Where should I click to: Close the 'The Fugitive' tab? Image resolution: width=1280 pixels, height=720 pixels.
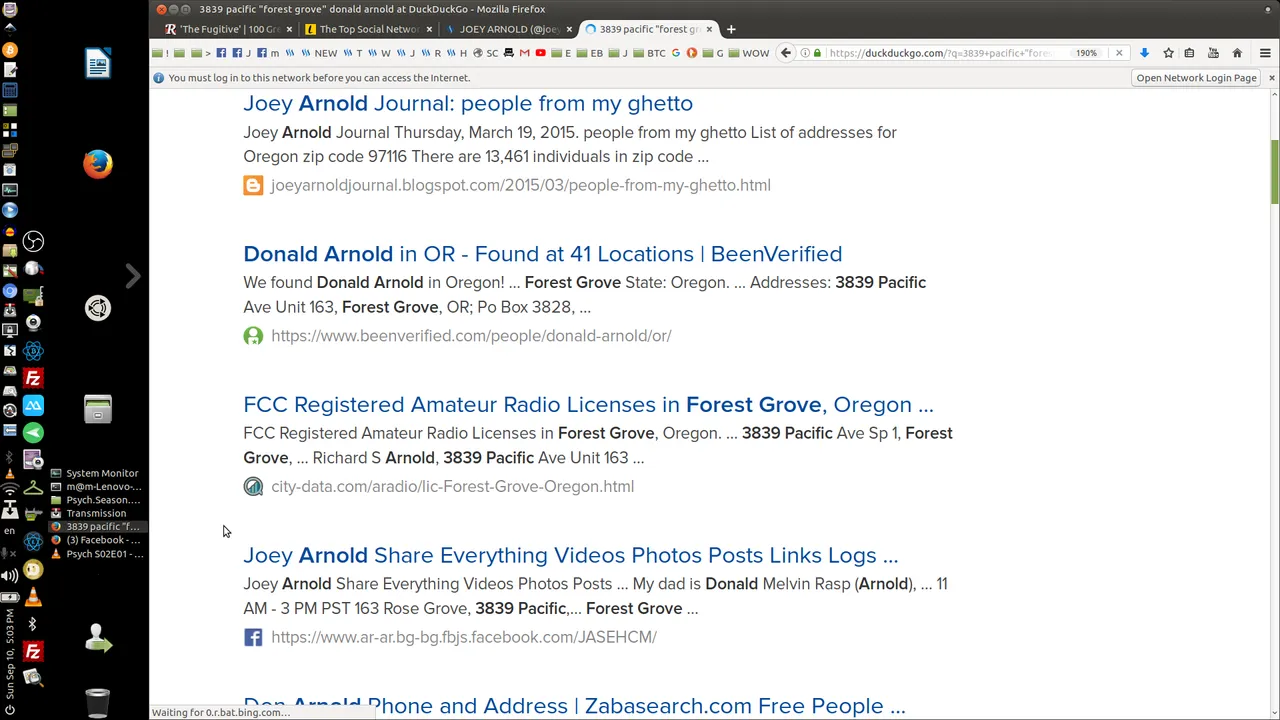point(289,29)
